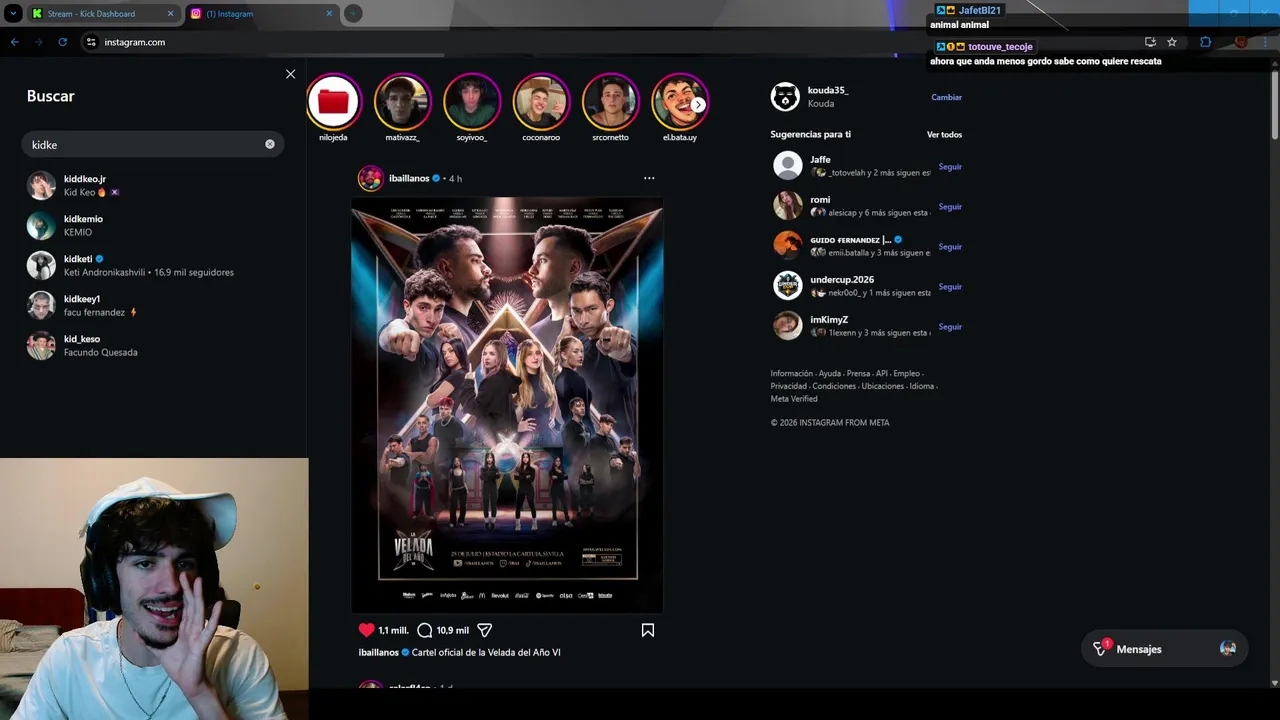
Task: Open Ver todos suggestions link
Action: pos(944,134)
